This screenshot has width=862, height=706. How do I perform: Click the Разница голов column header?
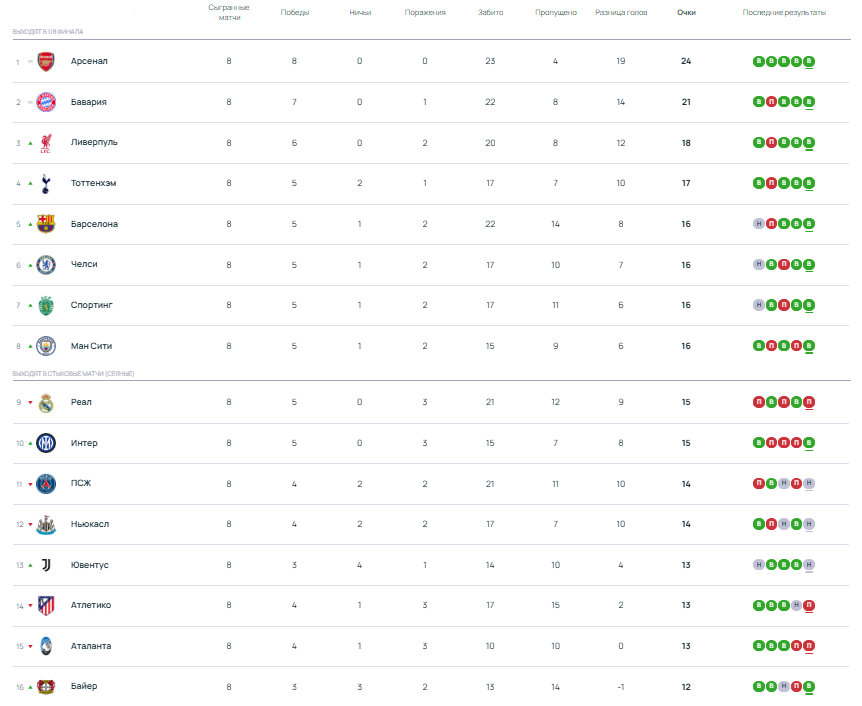point(620,13)
